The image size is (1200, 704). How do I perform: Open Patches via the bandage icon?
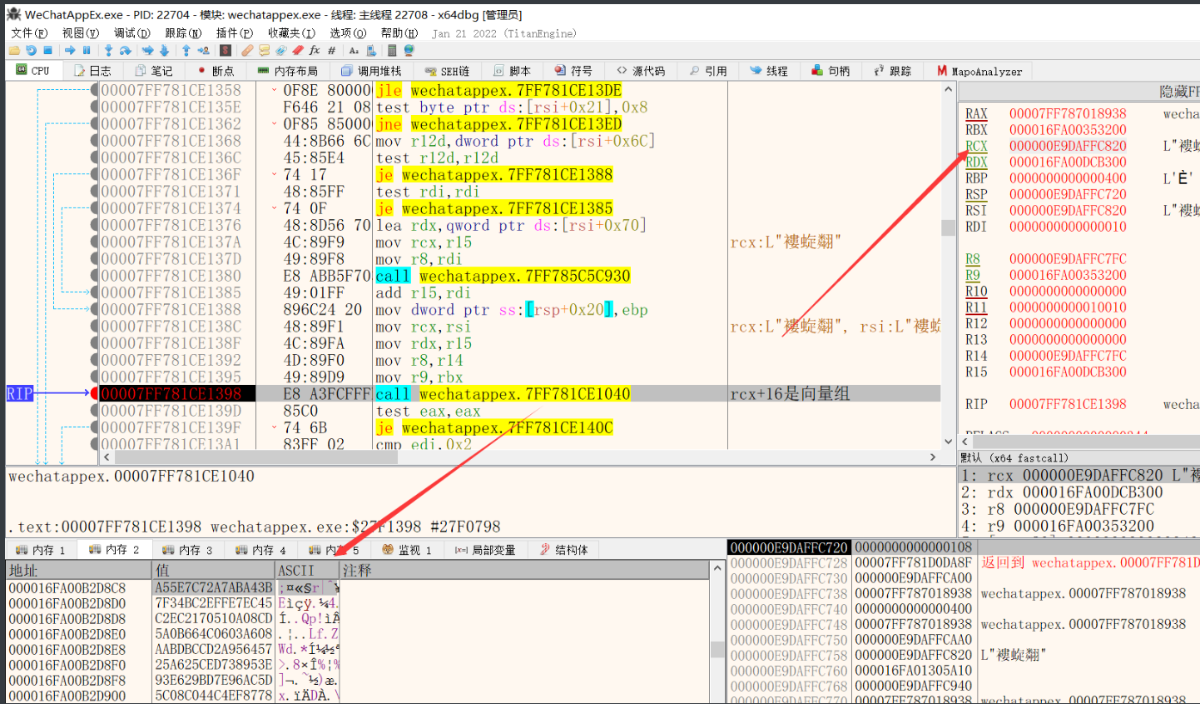click(247, 50)
